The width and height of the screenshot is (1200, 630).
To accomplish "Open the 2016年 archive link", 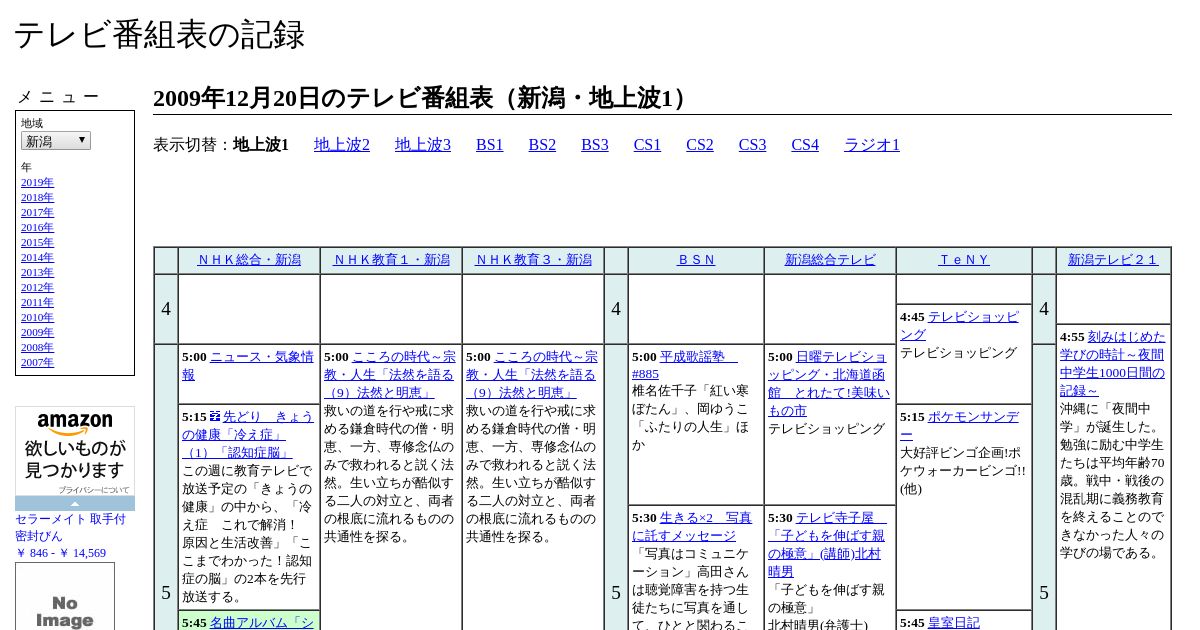I will pos(37,228).
